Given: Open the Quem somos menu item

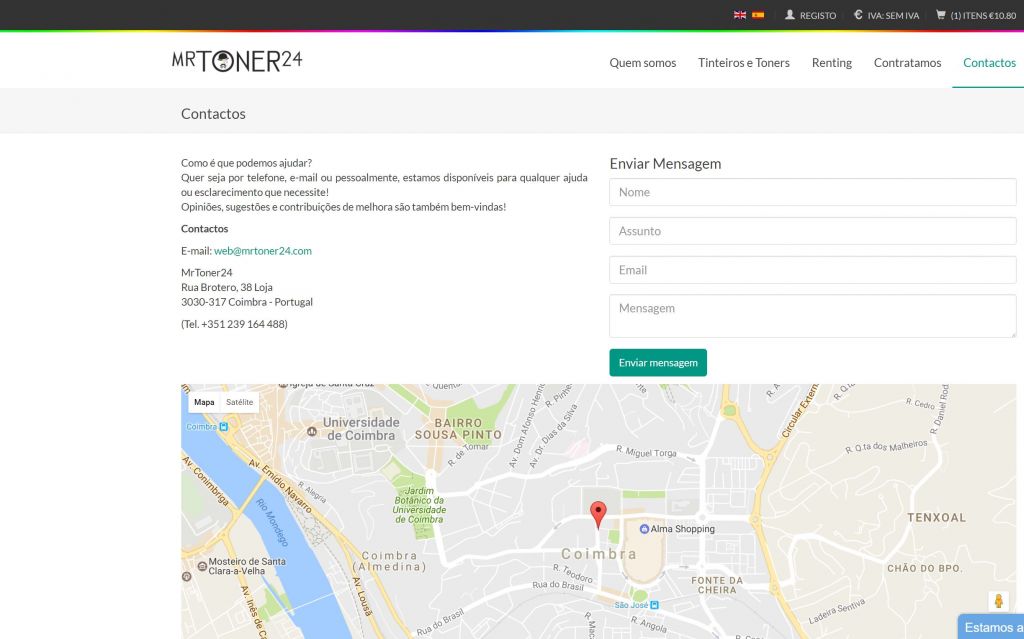Looking at the screenshot, I should (643, 63).
